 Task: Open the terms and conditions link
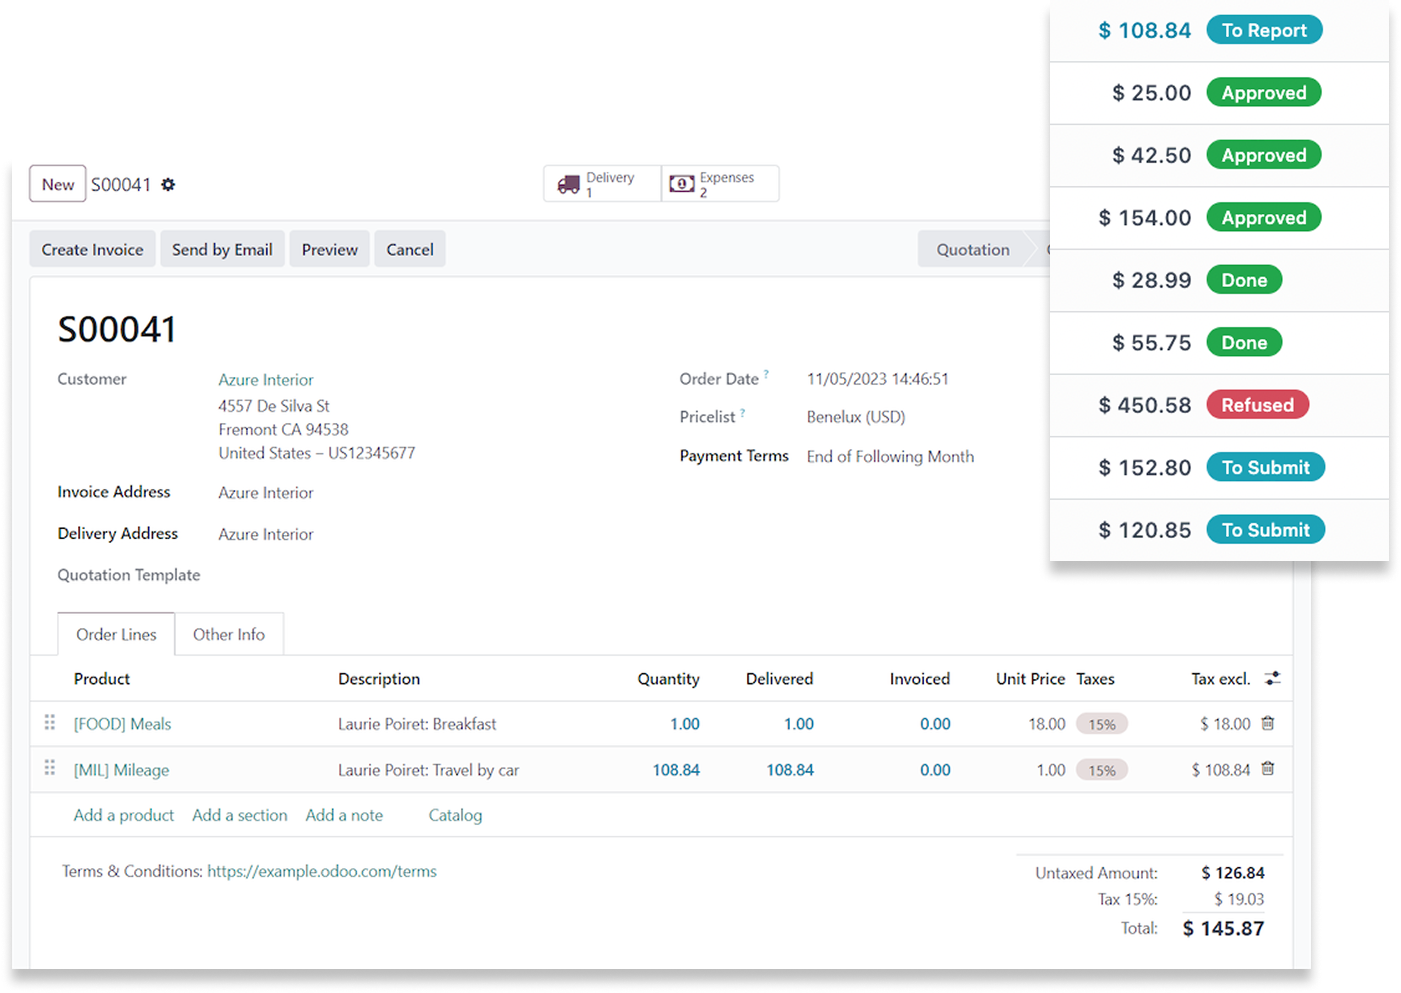pyautogui.click(x=322, y=872)
